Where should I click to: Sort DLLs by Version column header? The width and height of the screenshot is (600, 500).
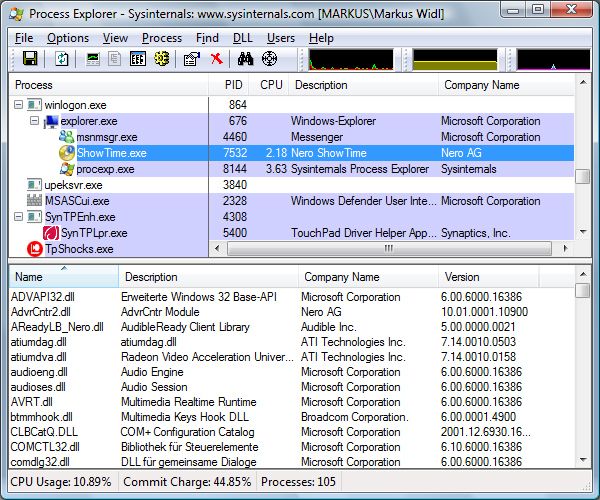click(x=488, y=277)
